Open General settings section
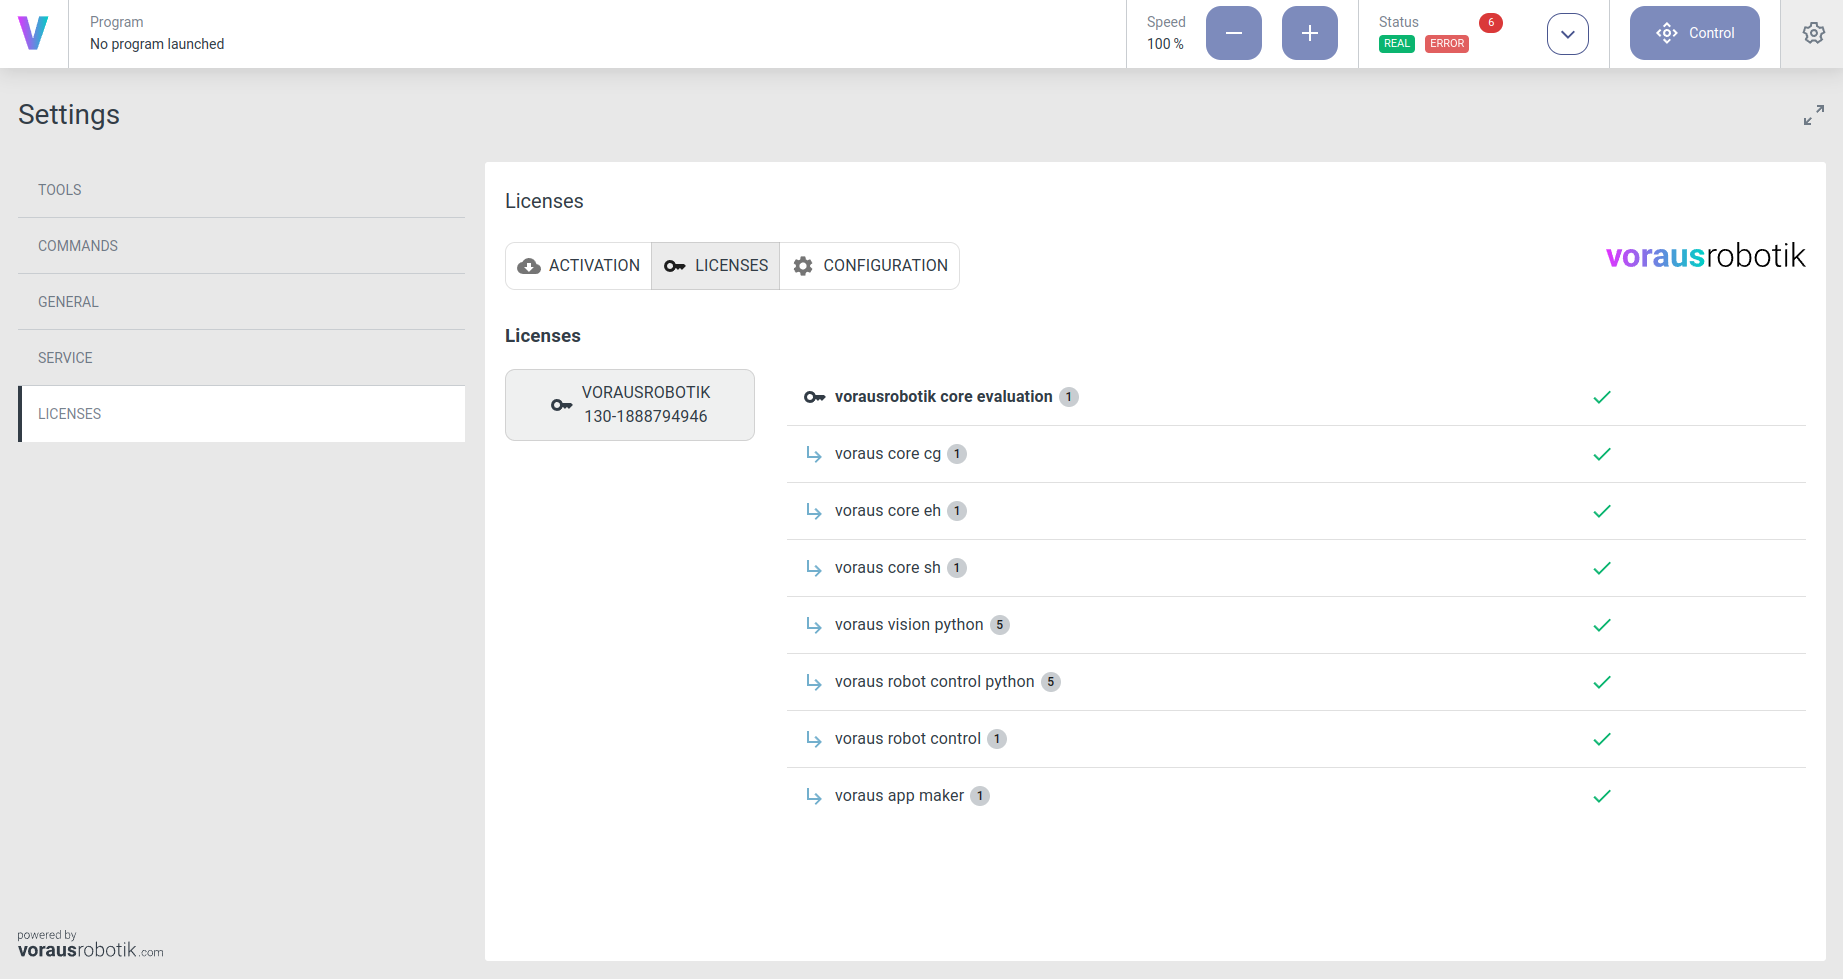The image size is (1843, 979). (68, 302)
